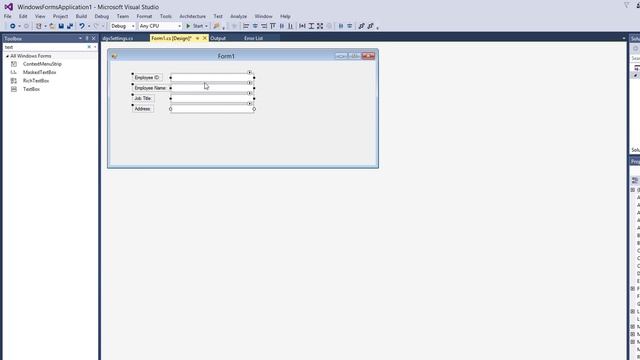Select the RichTextBox icon in Toolbox
Image resolution: width=640 pixels, height=360 pixels.
point(14,81)
